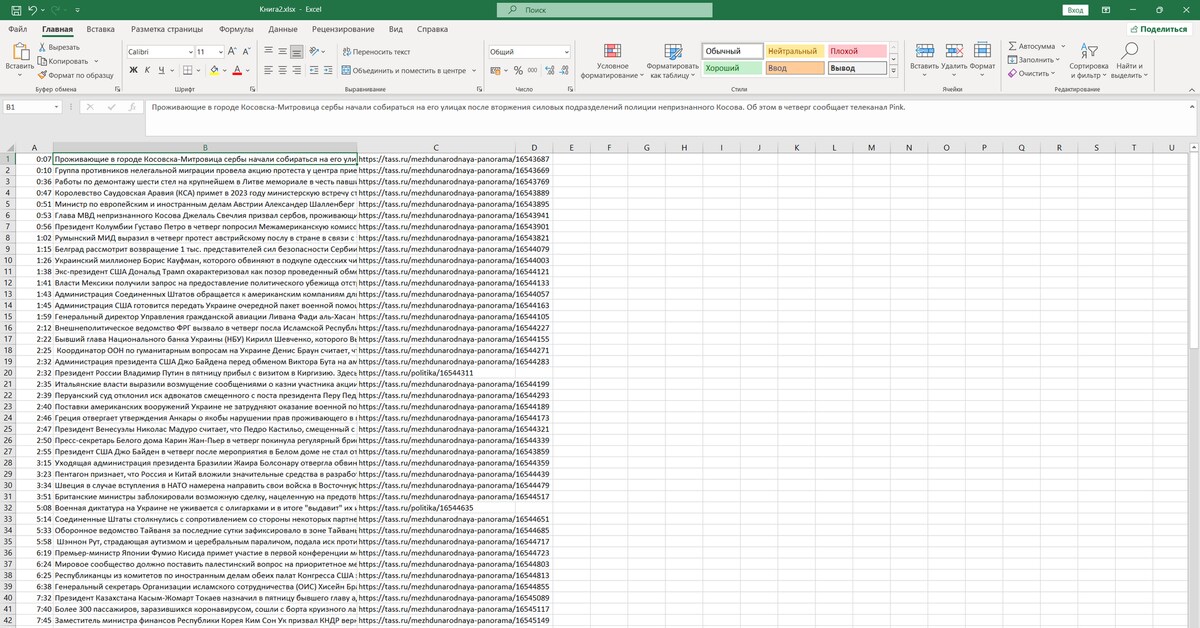
Task: Click the Name Box showing B1
Action: pos(34,106)
